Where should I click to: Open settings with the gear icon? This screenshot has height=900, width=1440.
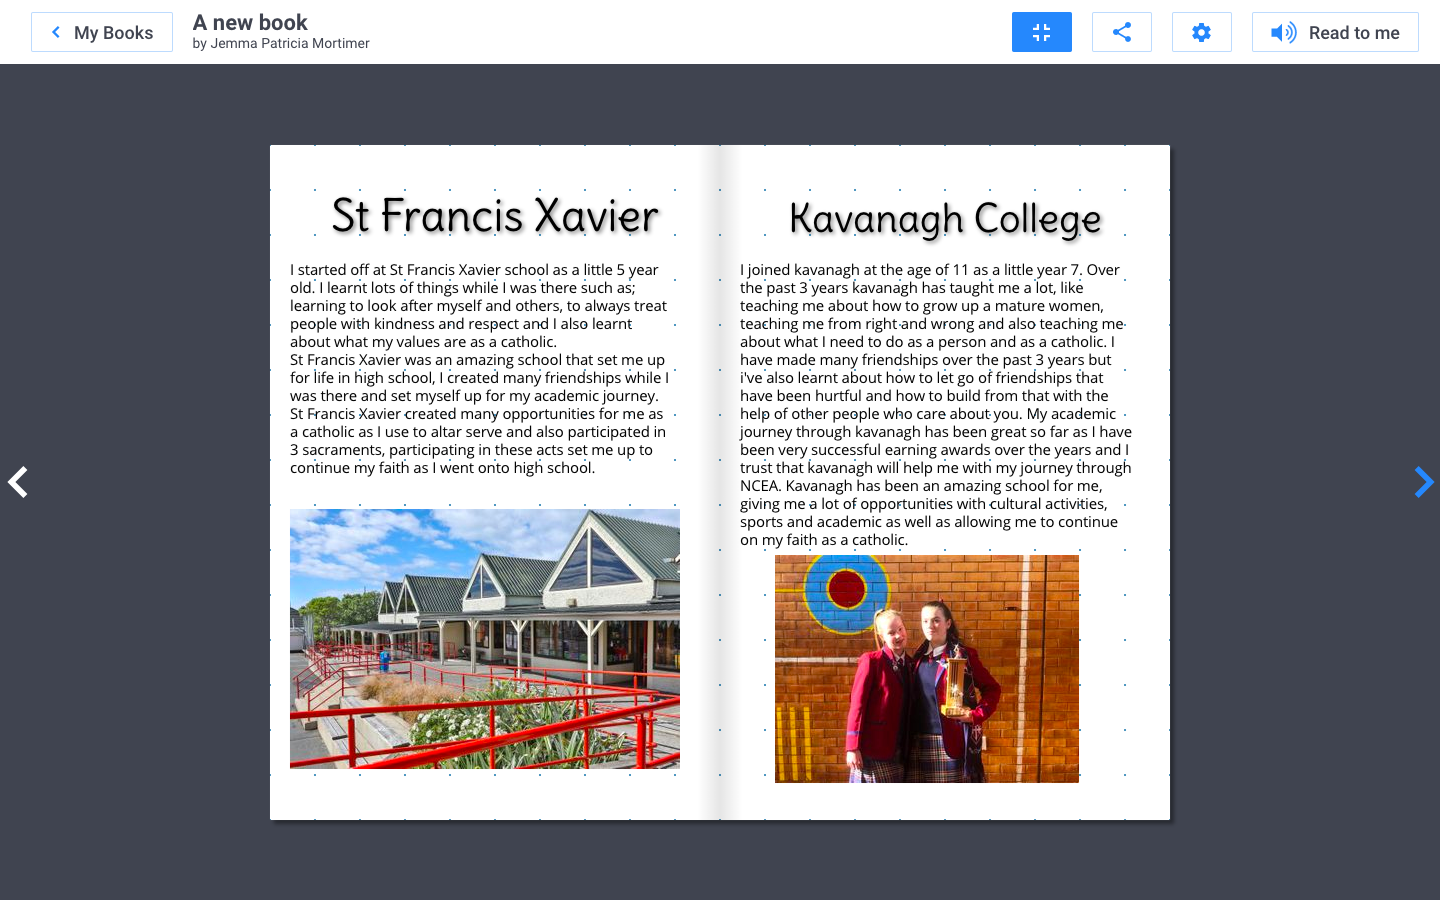pos(1201,32)
